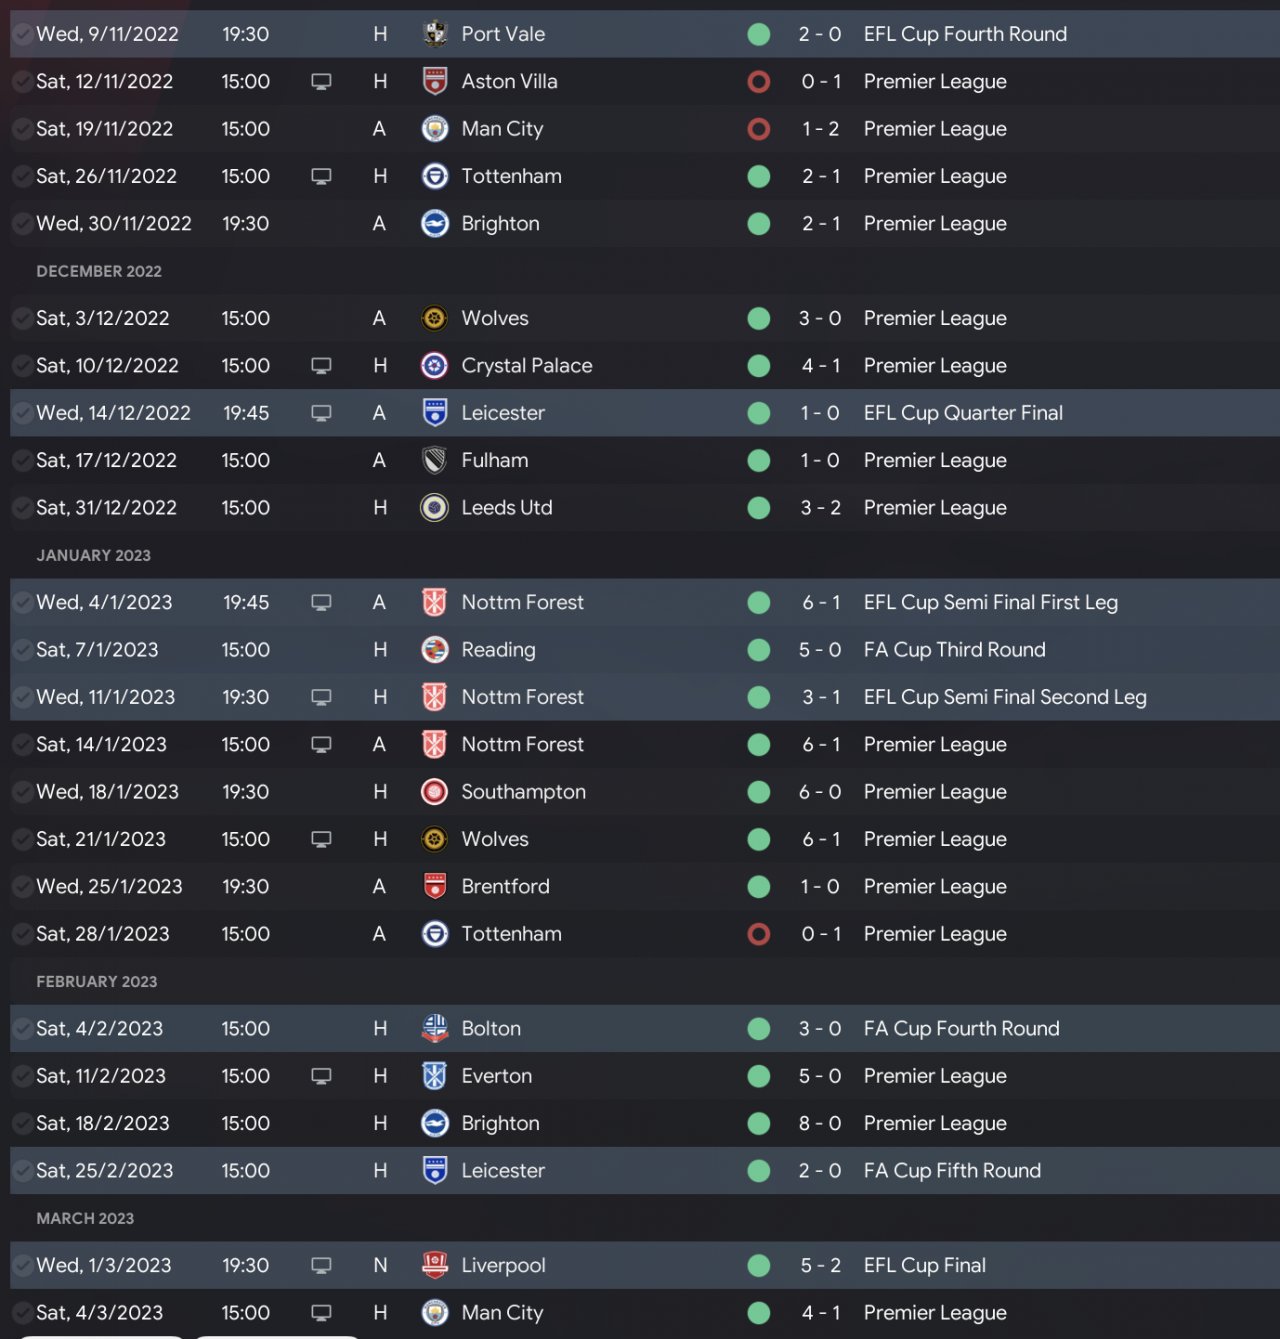Open the FA Cup Fifth Round competition link
The width and height of the screenshot is (1280, 1339).
952,1170
